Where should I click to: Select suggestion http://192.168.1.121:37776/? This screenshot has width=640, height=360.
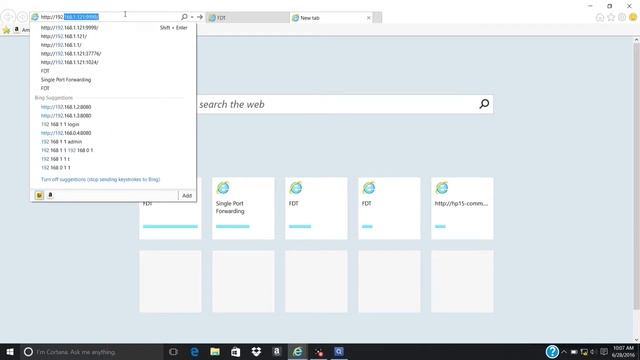(71, 53)
